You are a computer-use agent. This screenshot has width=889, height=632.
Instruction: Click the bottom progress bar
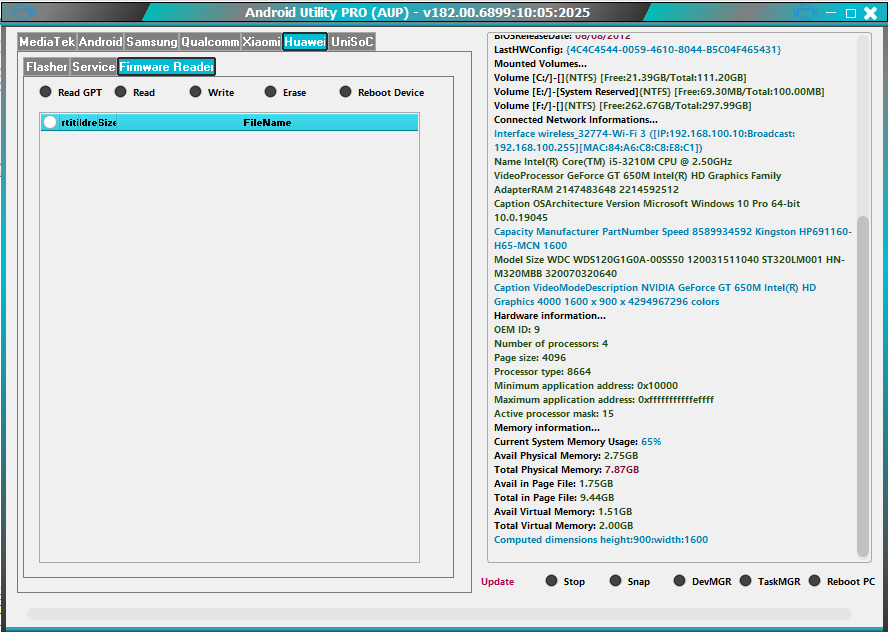coord(439,614)
